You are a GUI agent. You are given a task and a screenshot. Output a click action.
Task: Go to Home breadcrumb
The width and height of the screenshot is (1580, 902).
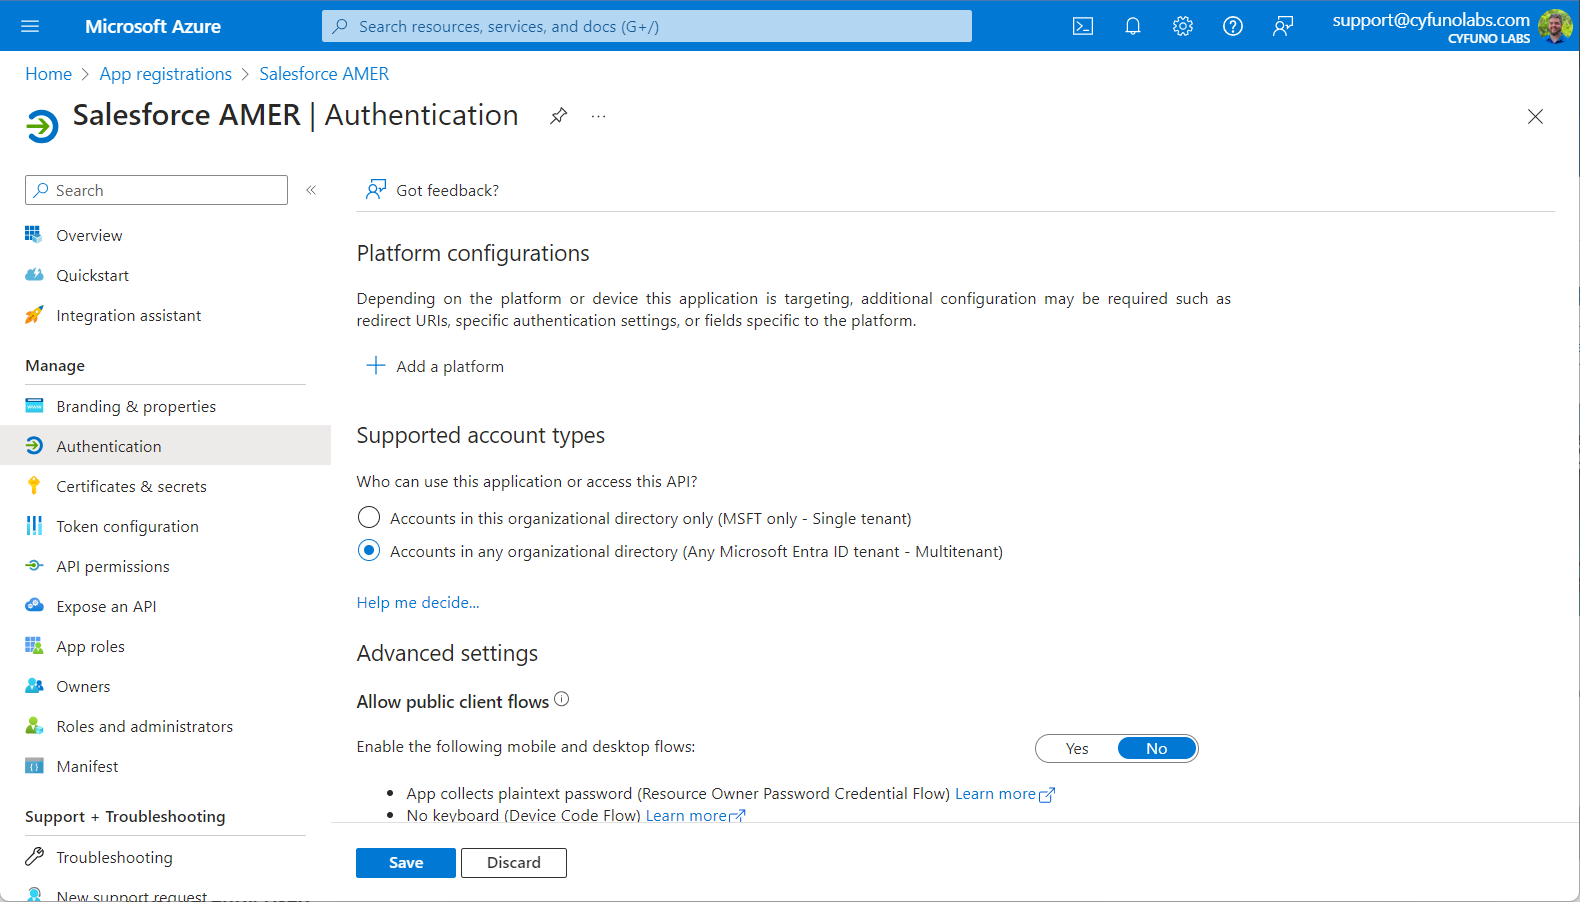tap(48, 74)
